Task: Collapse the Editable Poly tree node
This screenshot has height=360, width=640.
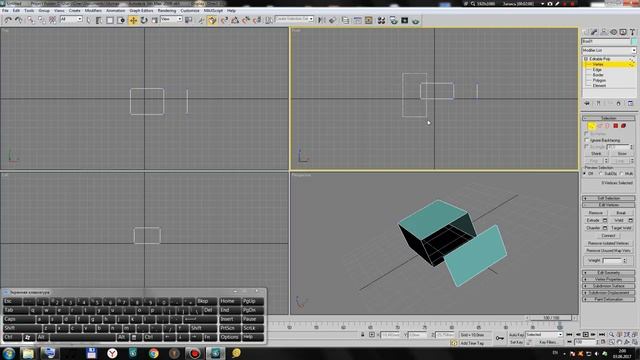Action: [586, 59]
